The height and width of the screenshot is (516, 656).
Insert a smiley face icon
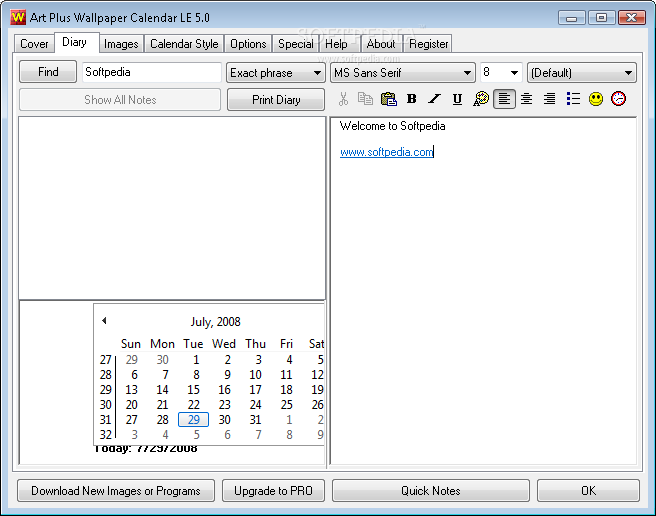pyautogui.click(x=596, y=99)
